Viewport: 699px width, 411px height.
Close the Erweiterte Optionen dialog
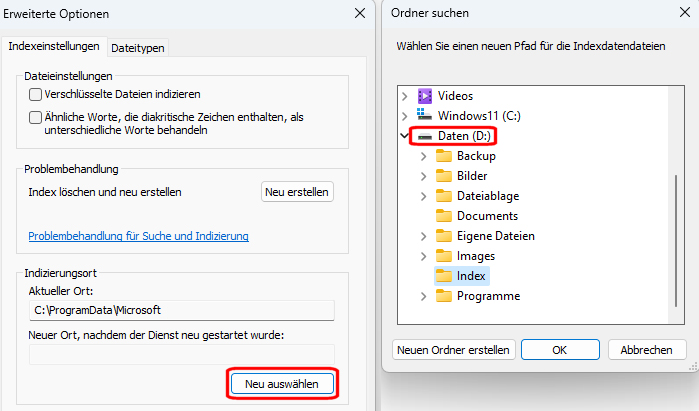(360, 13)
